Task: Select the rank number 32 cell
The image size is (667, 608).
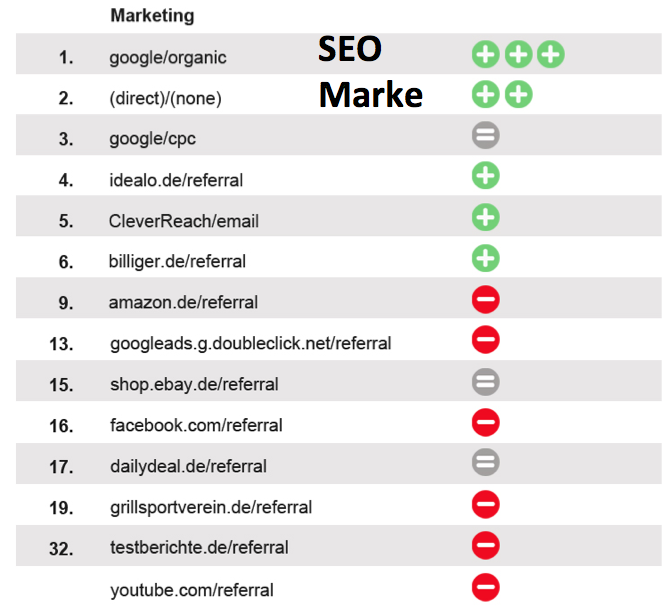Action: click(x=63, y=547)
